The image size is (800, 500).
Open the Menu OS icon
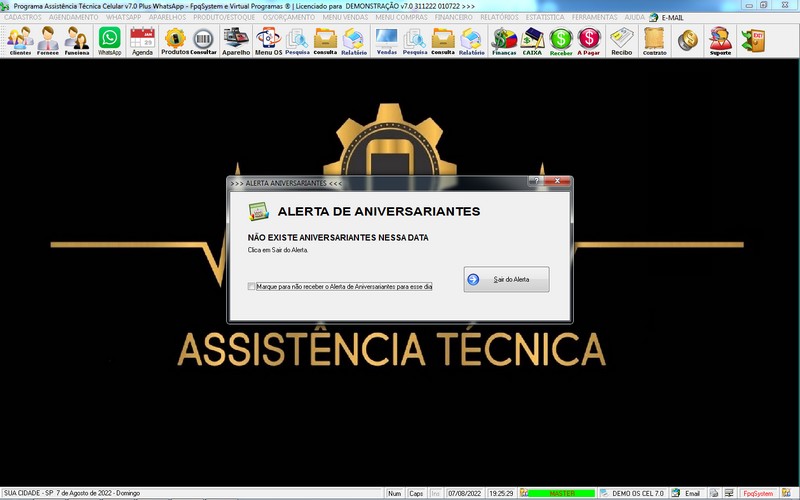click(x=268, y=41)
